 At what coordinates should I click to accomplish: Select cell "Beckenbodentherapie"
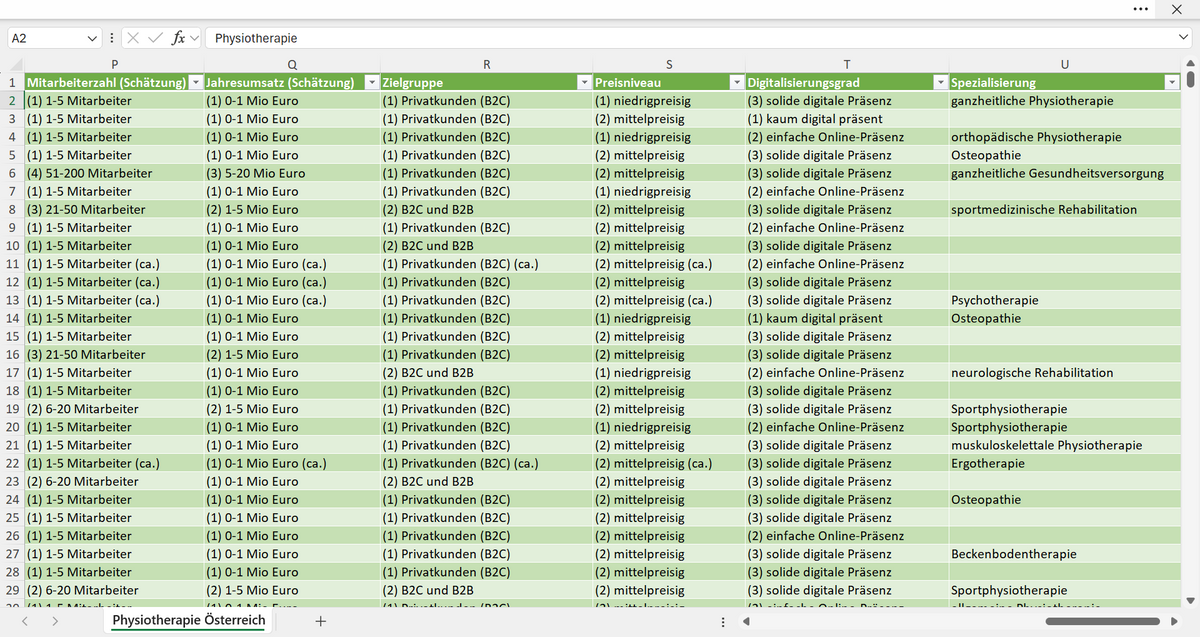1064,554
